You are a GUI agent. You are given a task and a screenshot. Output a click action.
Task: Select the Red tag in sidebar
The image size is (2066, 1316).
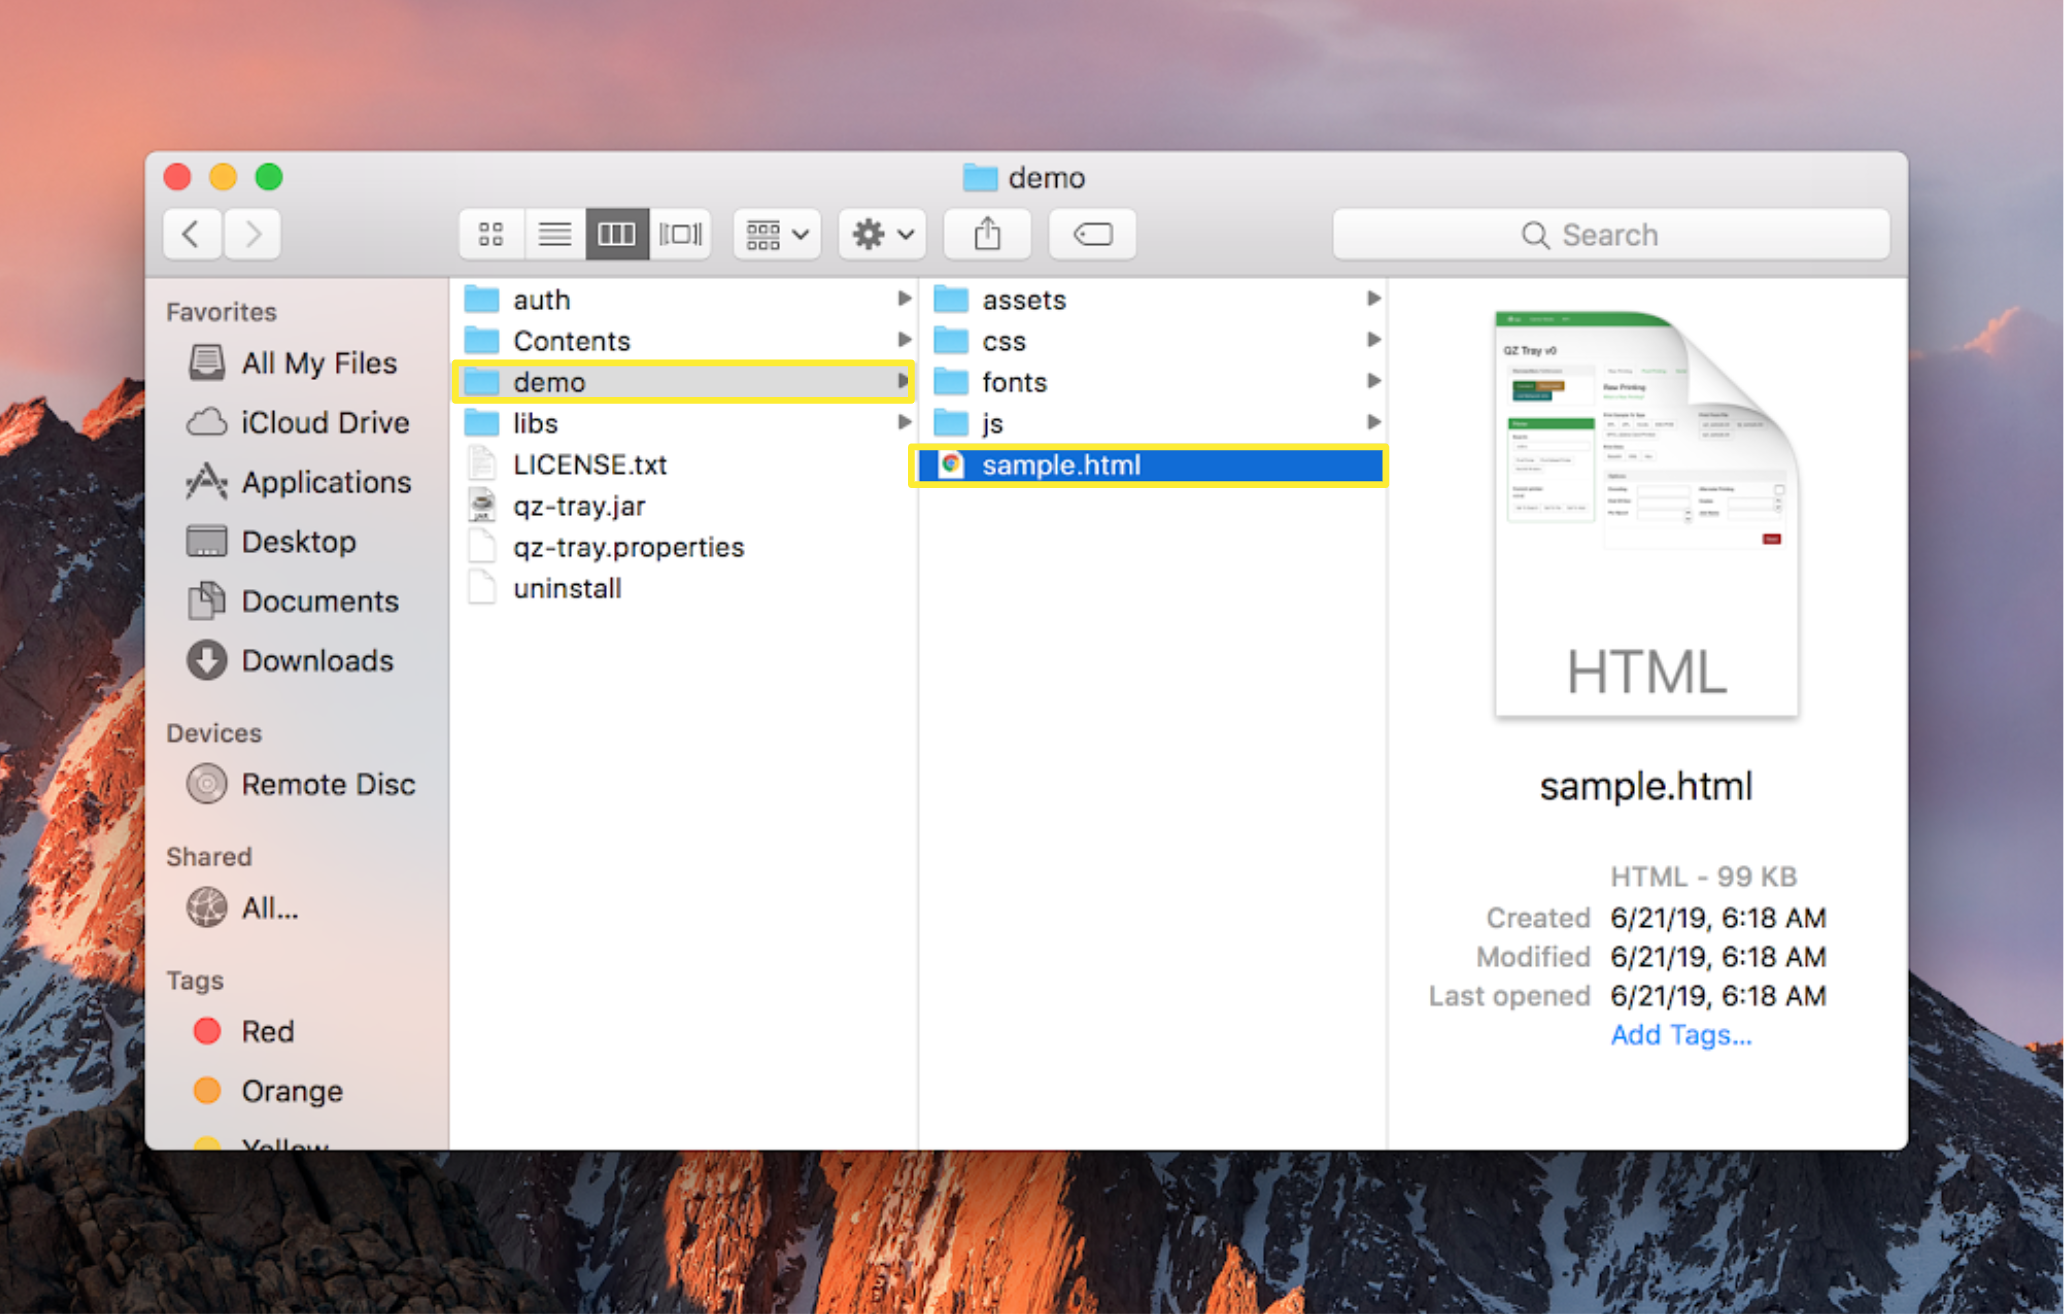[266, 1032]
